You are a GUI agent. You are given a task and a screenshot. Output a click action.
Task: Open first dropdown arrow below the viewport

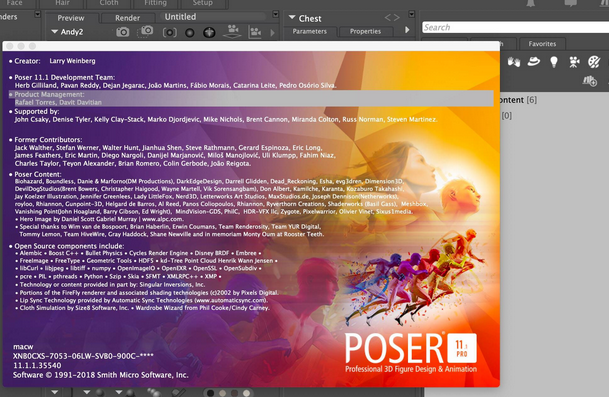click(x=54, y=392)
